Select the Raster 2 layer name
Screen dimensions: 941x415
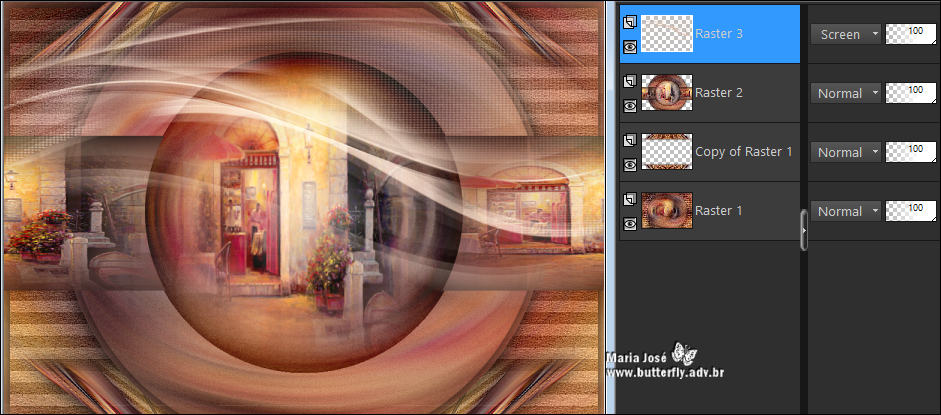pos(718,92)
